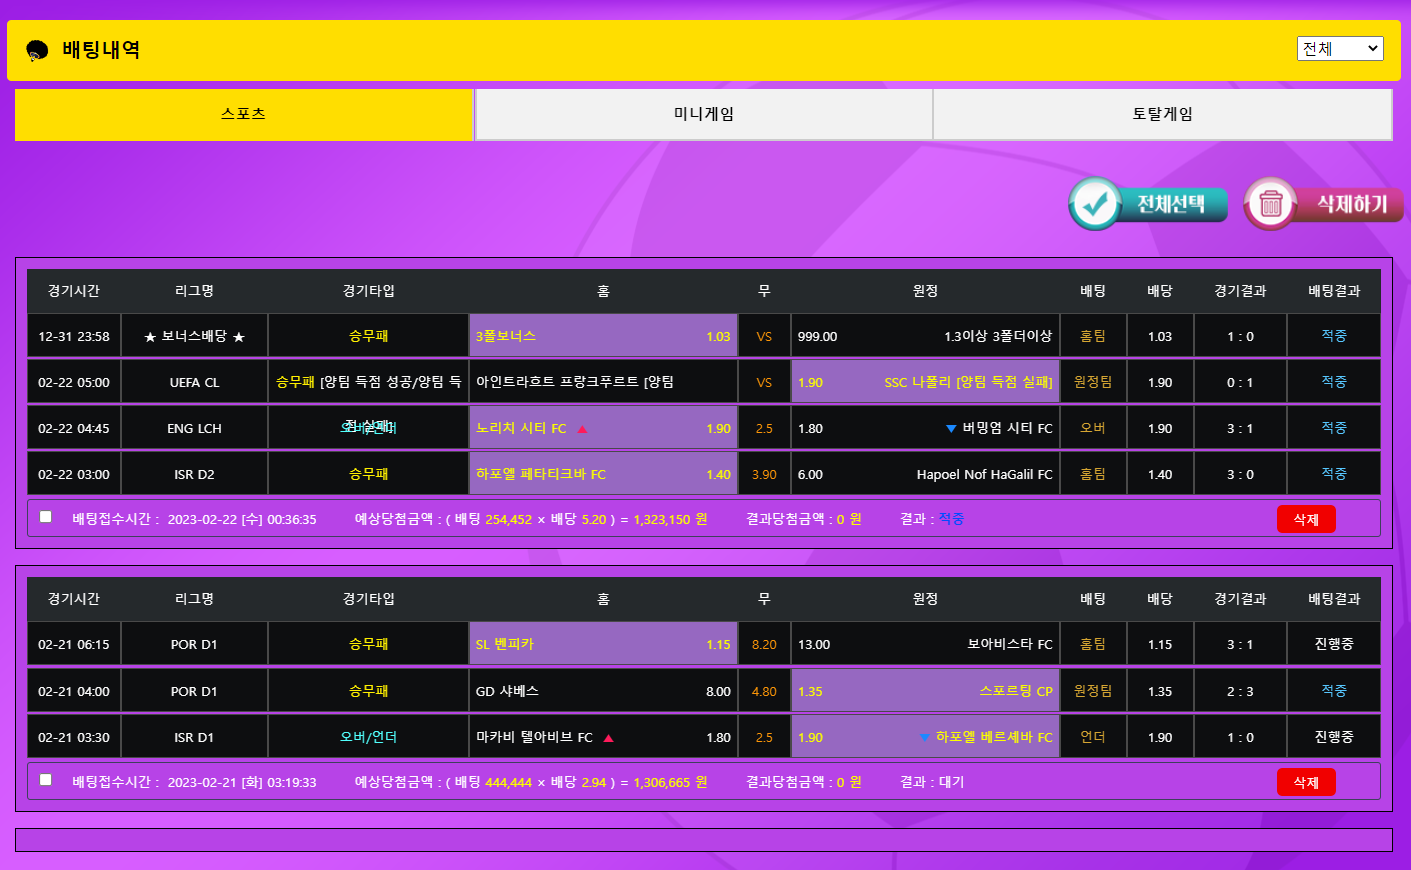Click the 배팅내역 header logo icon

pyautogui.click(x=37, y=50)
